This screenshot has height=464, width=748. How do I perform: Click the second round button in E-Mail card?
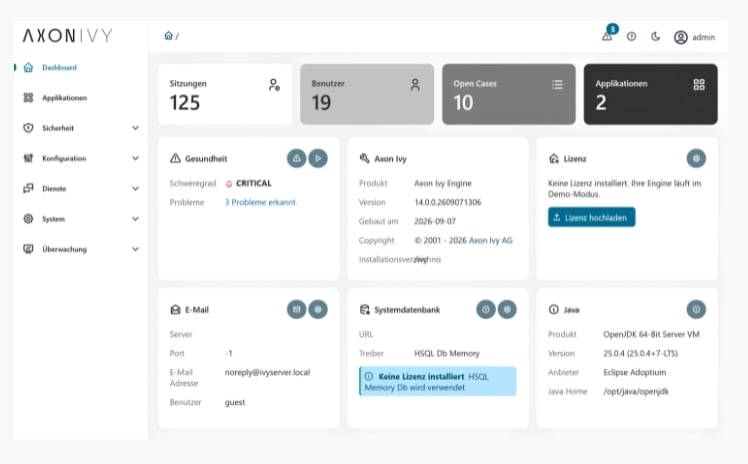318,309
